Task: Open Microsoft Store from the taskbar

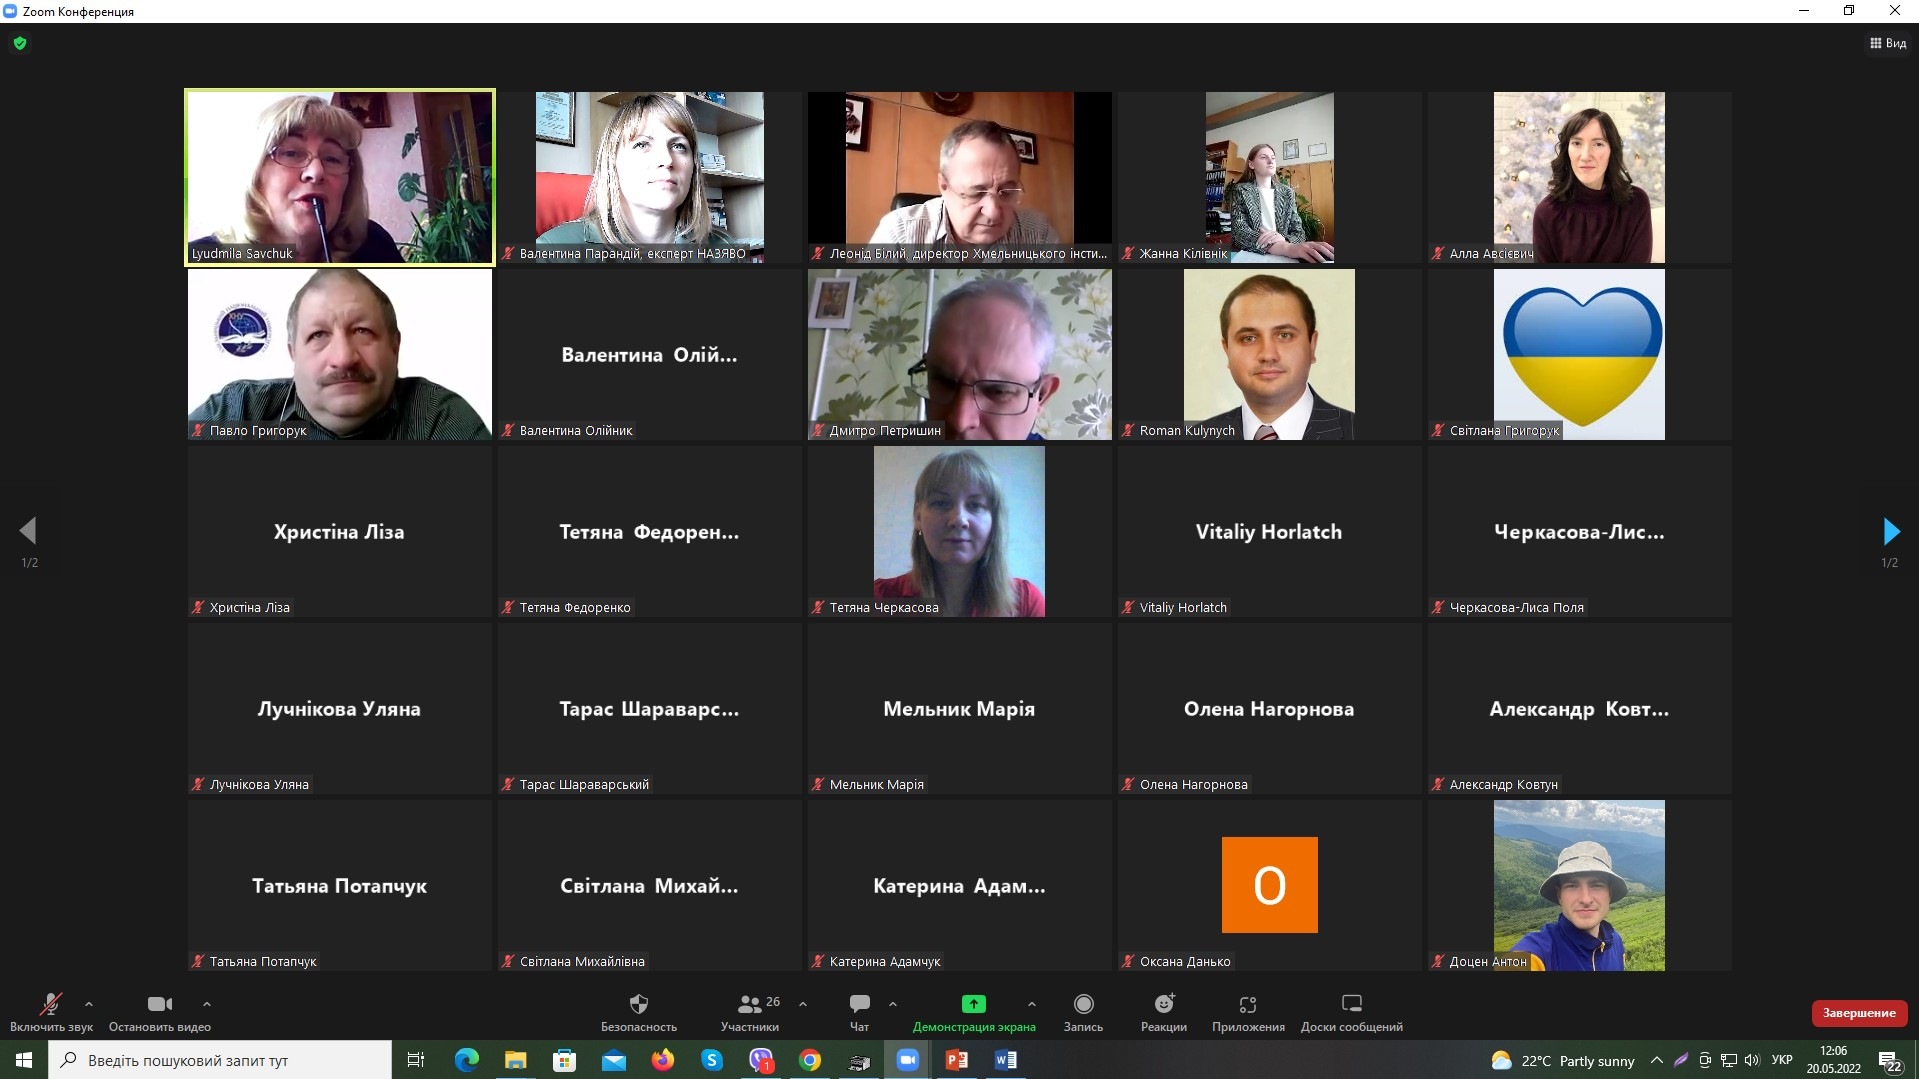Action: pos(564,1060)
